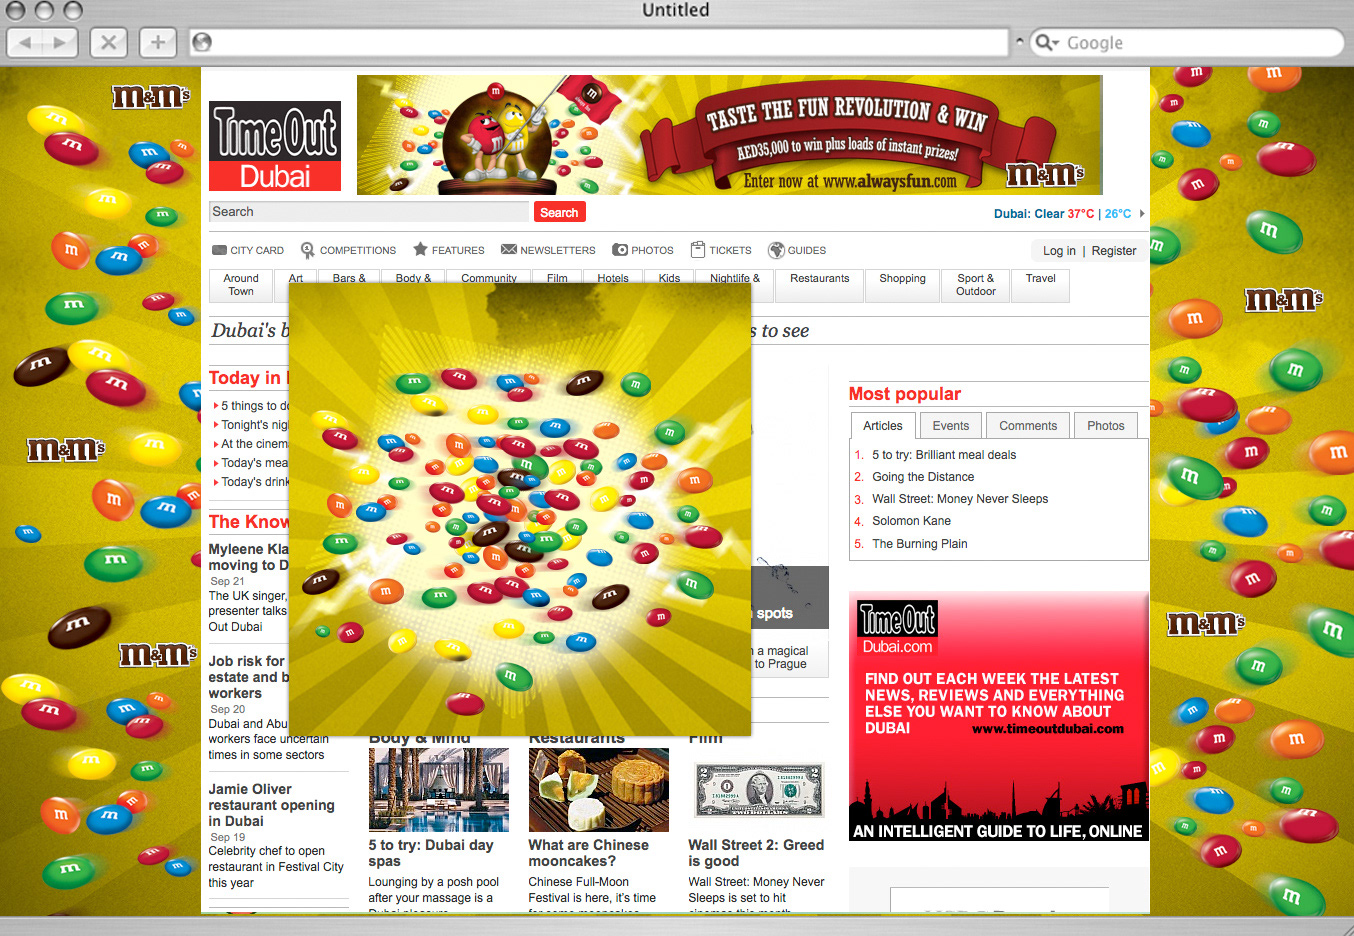Open Features via the star icon
Viewport: 1354px width, 936px height.
coord(420,249)
